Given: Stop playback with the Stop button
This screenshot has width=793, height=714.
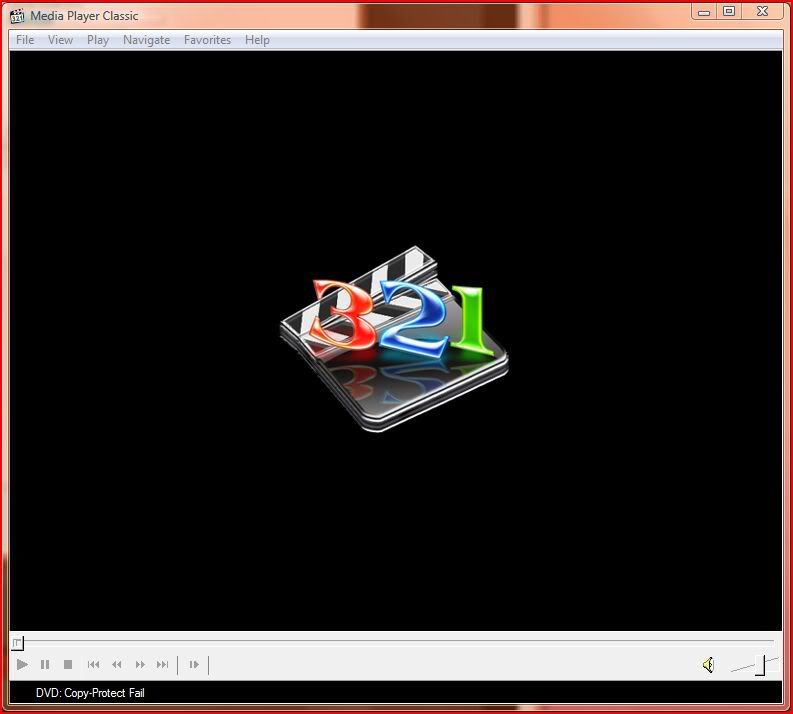Looking at the screenshot, I should pos(68,664).
